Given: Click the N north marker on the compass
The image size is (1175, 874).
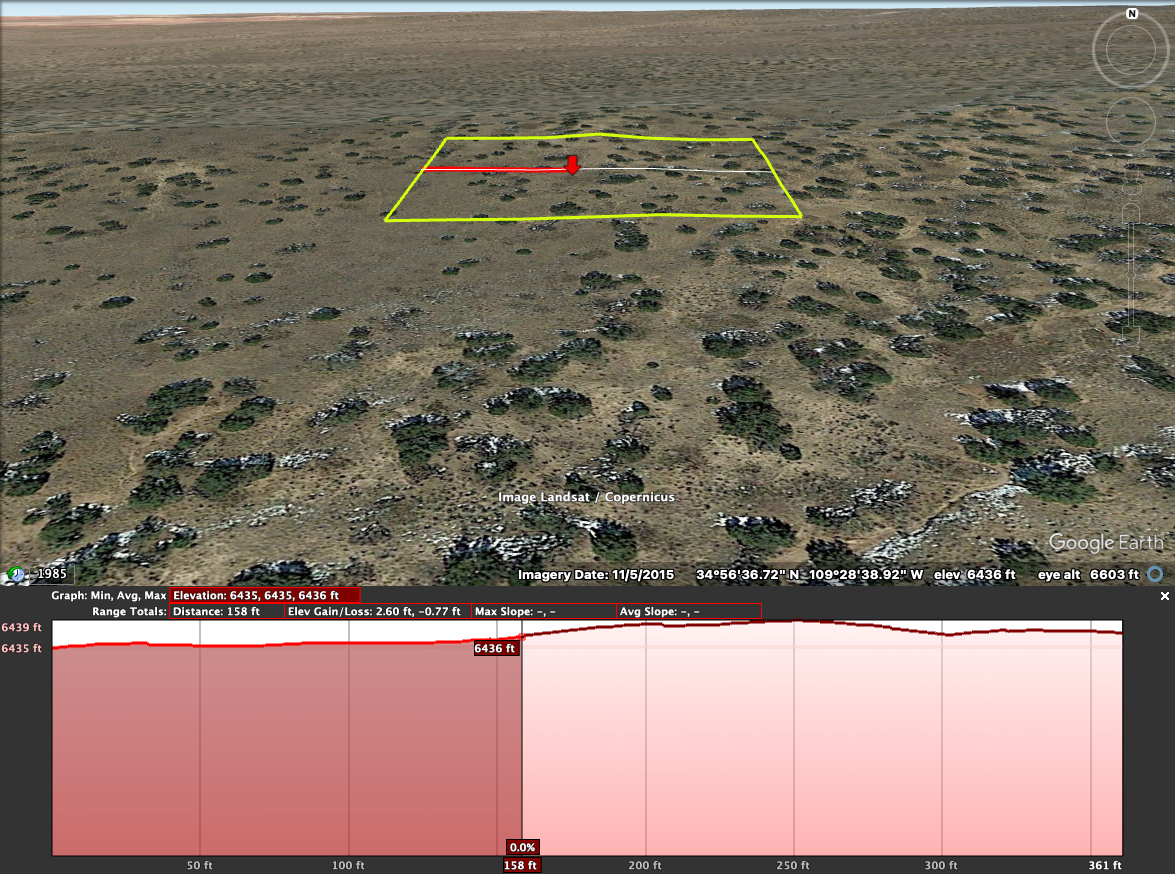Looking at the screenshot, I should tap(1132, 13).
